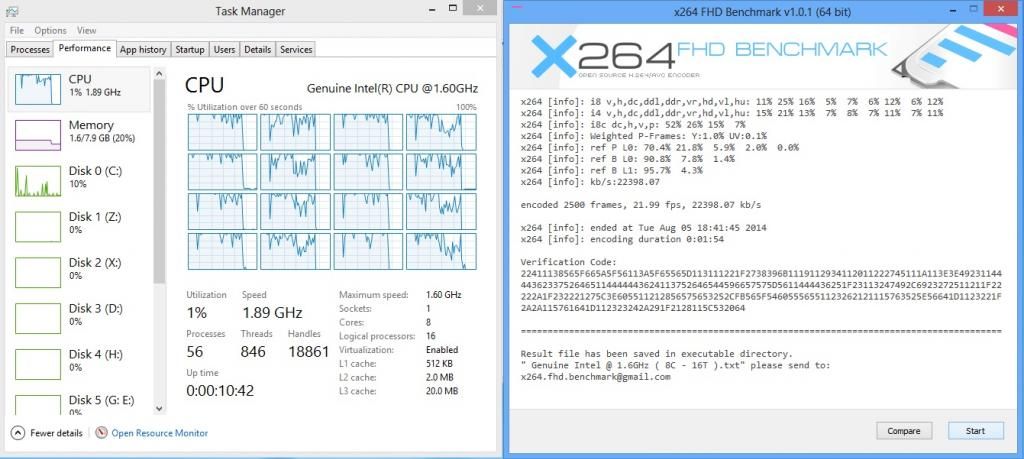1024x459 pixels.
Task: Click the 'Weighted P-Frames' info line
Action: [x=643, y=136]
